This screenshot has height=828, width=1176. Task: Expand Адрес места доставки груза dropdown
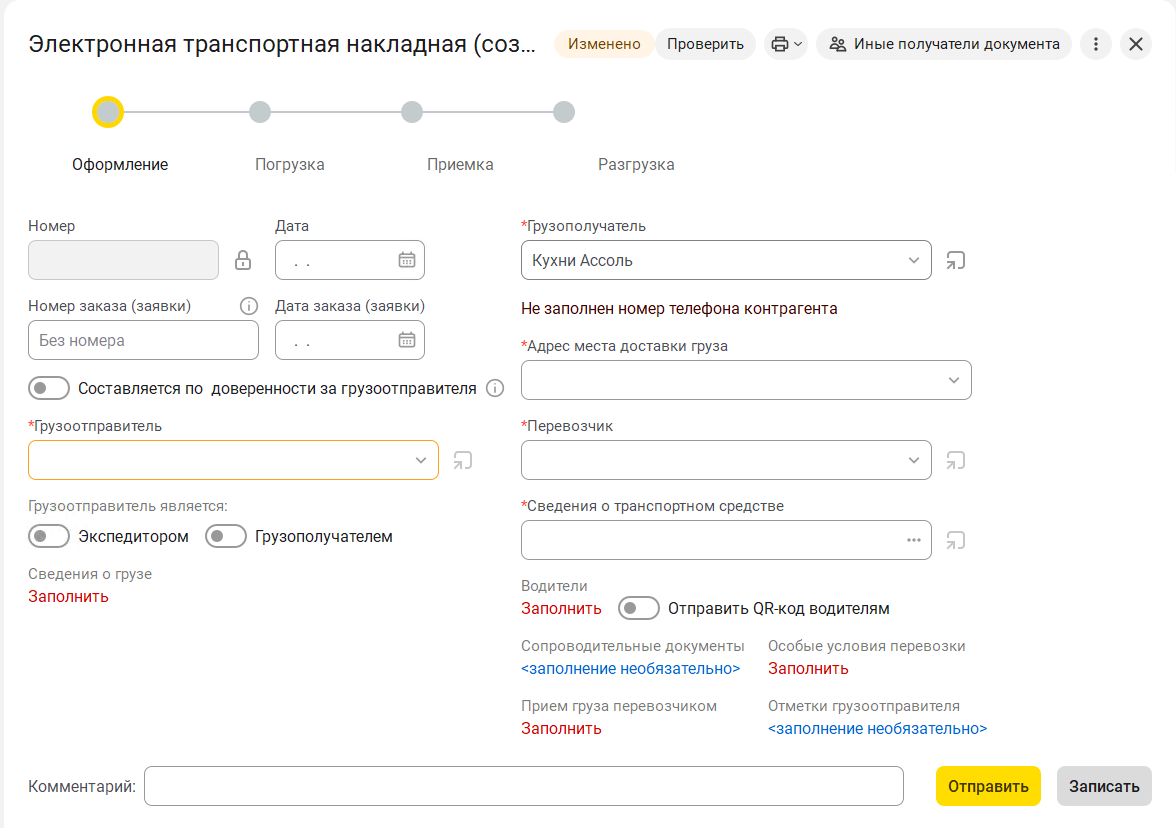click(x=953, y=380)
